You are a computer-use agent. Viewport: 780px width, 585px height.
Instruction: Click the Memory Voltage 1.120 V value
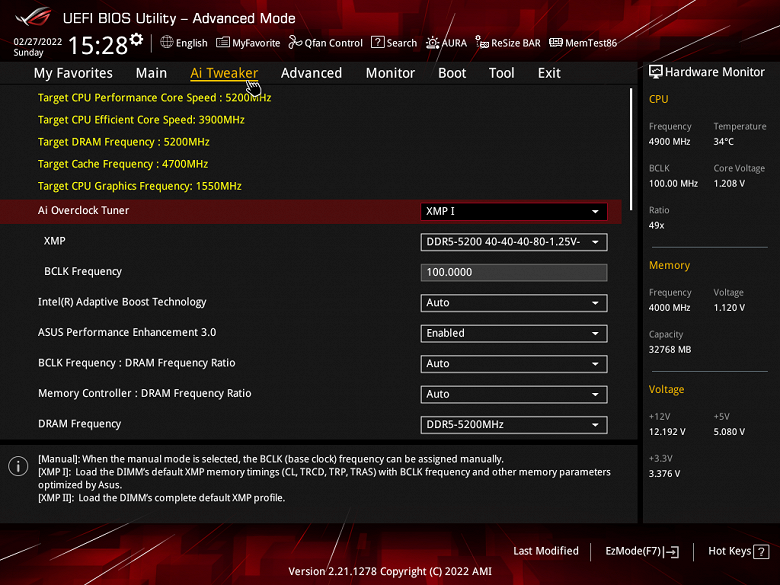coord(729,308)
